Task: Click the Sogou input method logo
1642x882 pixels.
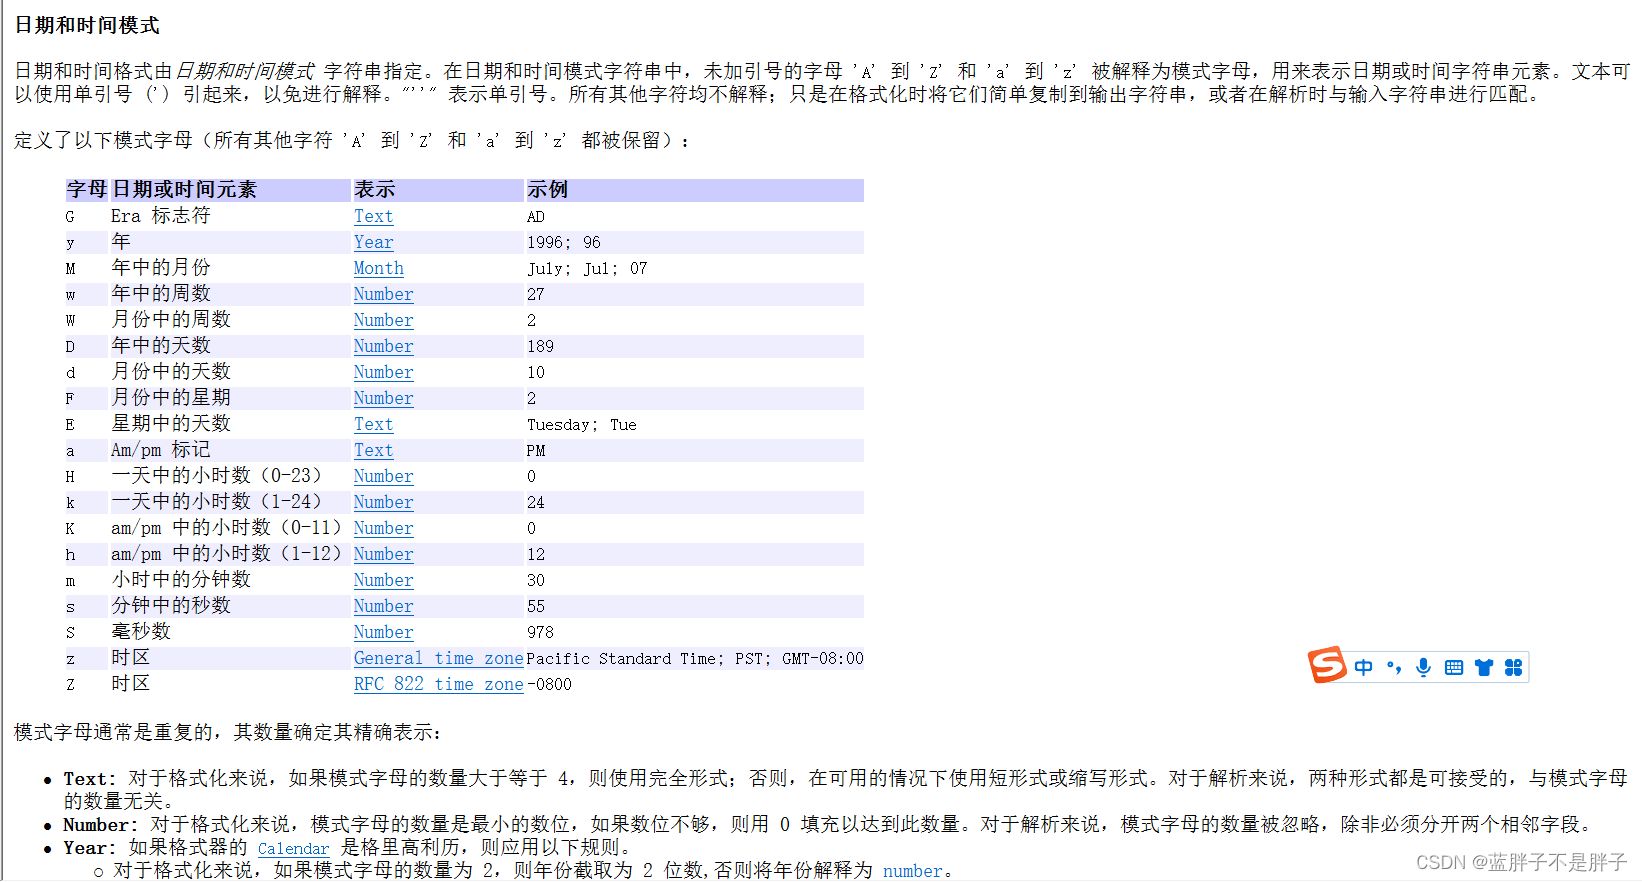Action: tap(1328, 665)
